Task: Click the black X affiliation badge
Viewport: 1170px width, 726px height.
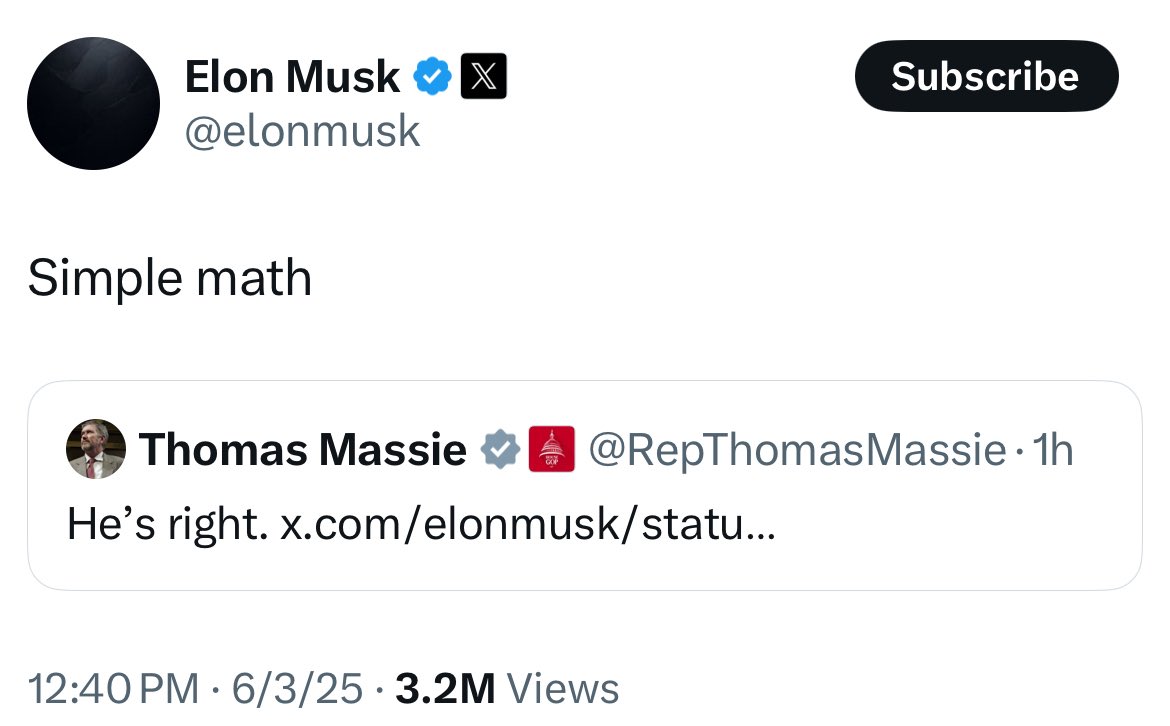Action: click(483, 77)
